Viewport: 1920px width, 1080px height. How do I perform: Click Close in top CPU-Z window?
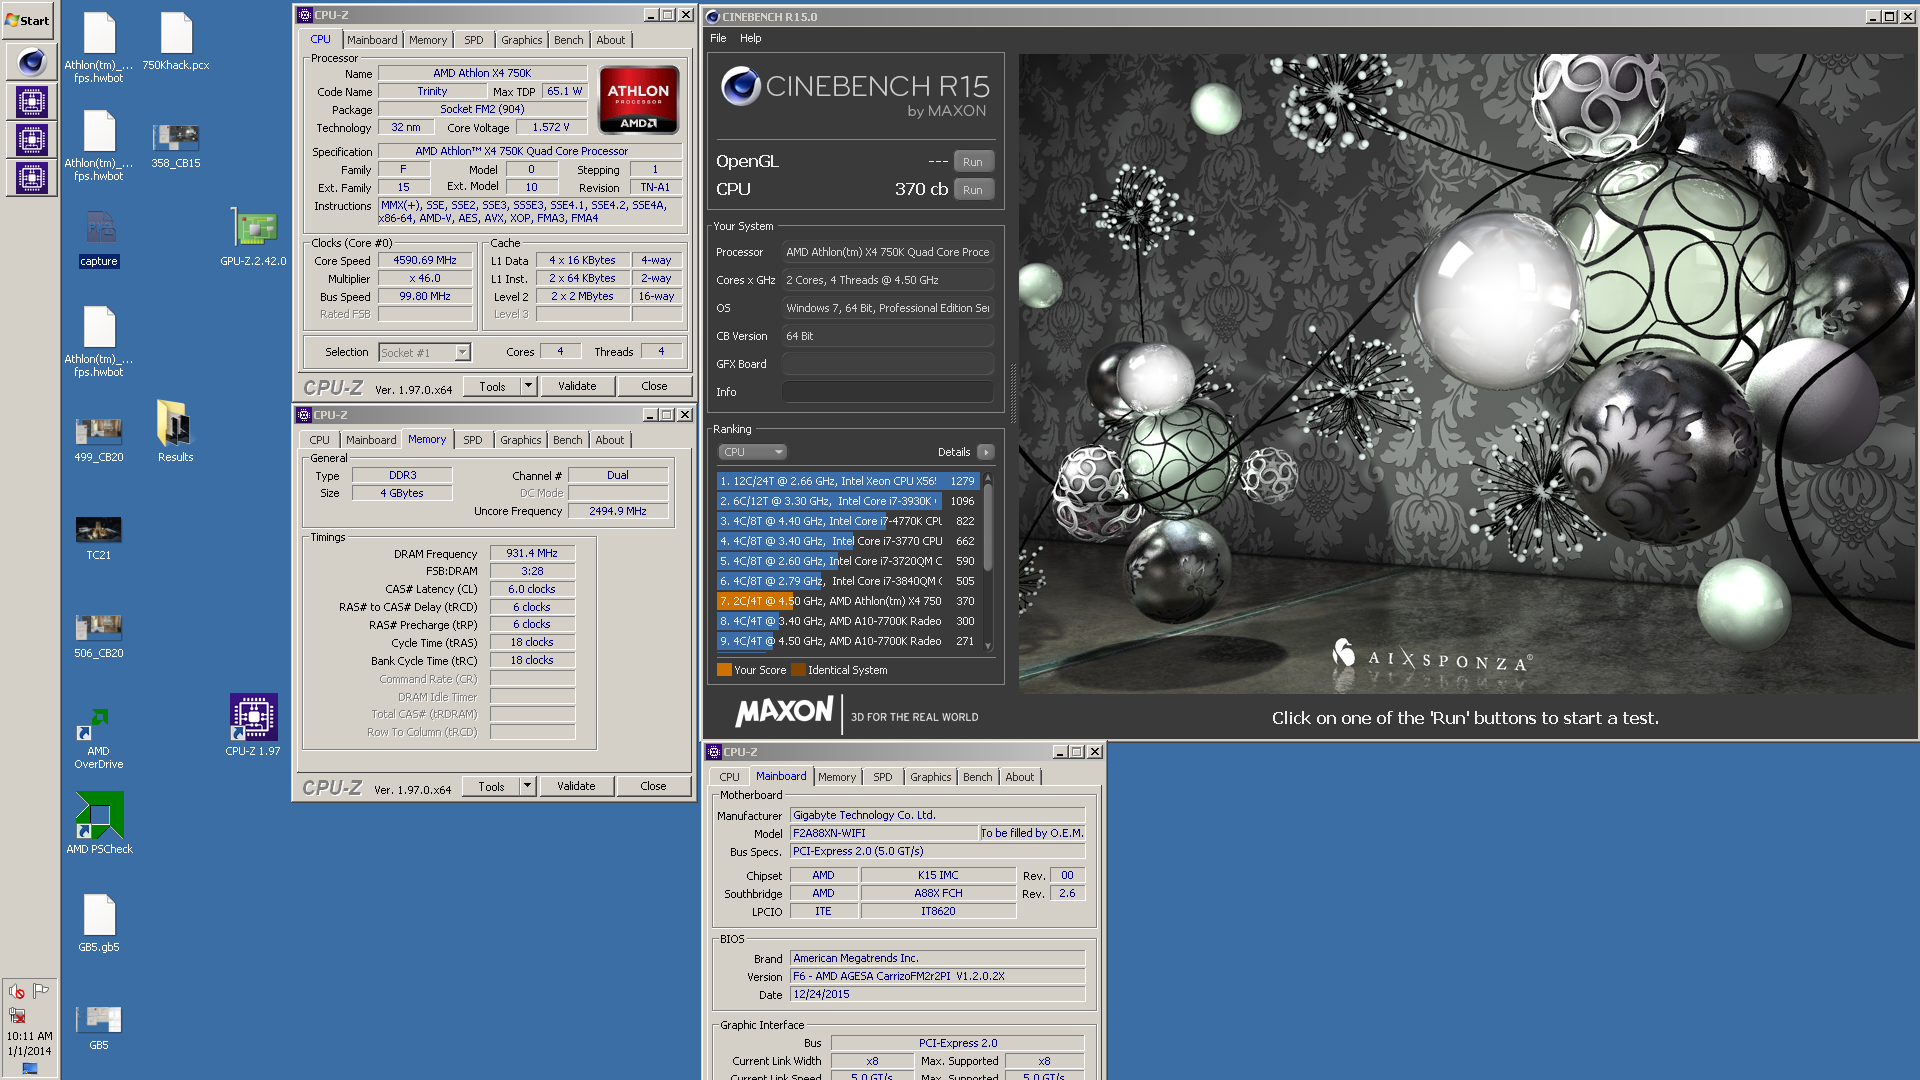654,386
